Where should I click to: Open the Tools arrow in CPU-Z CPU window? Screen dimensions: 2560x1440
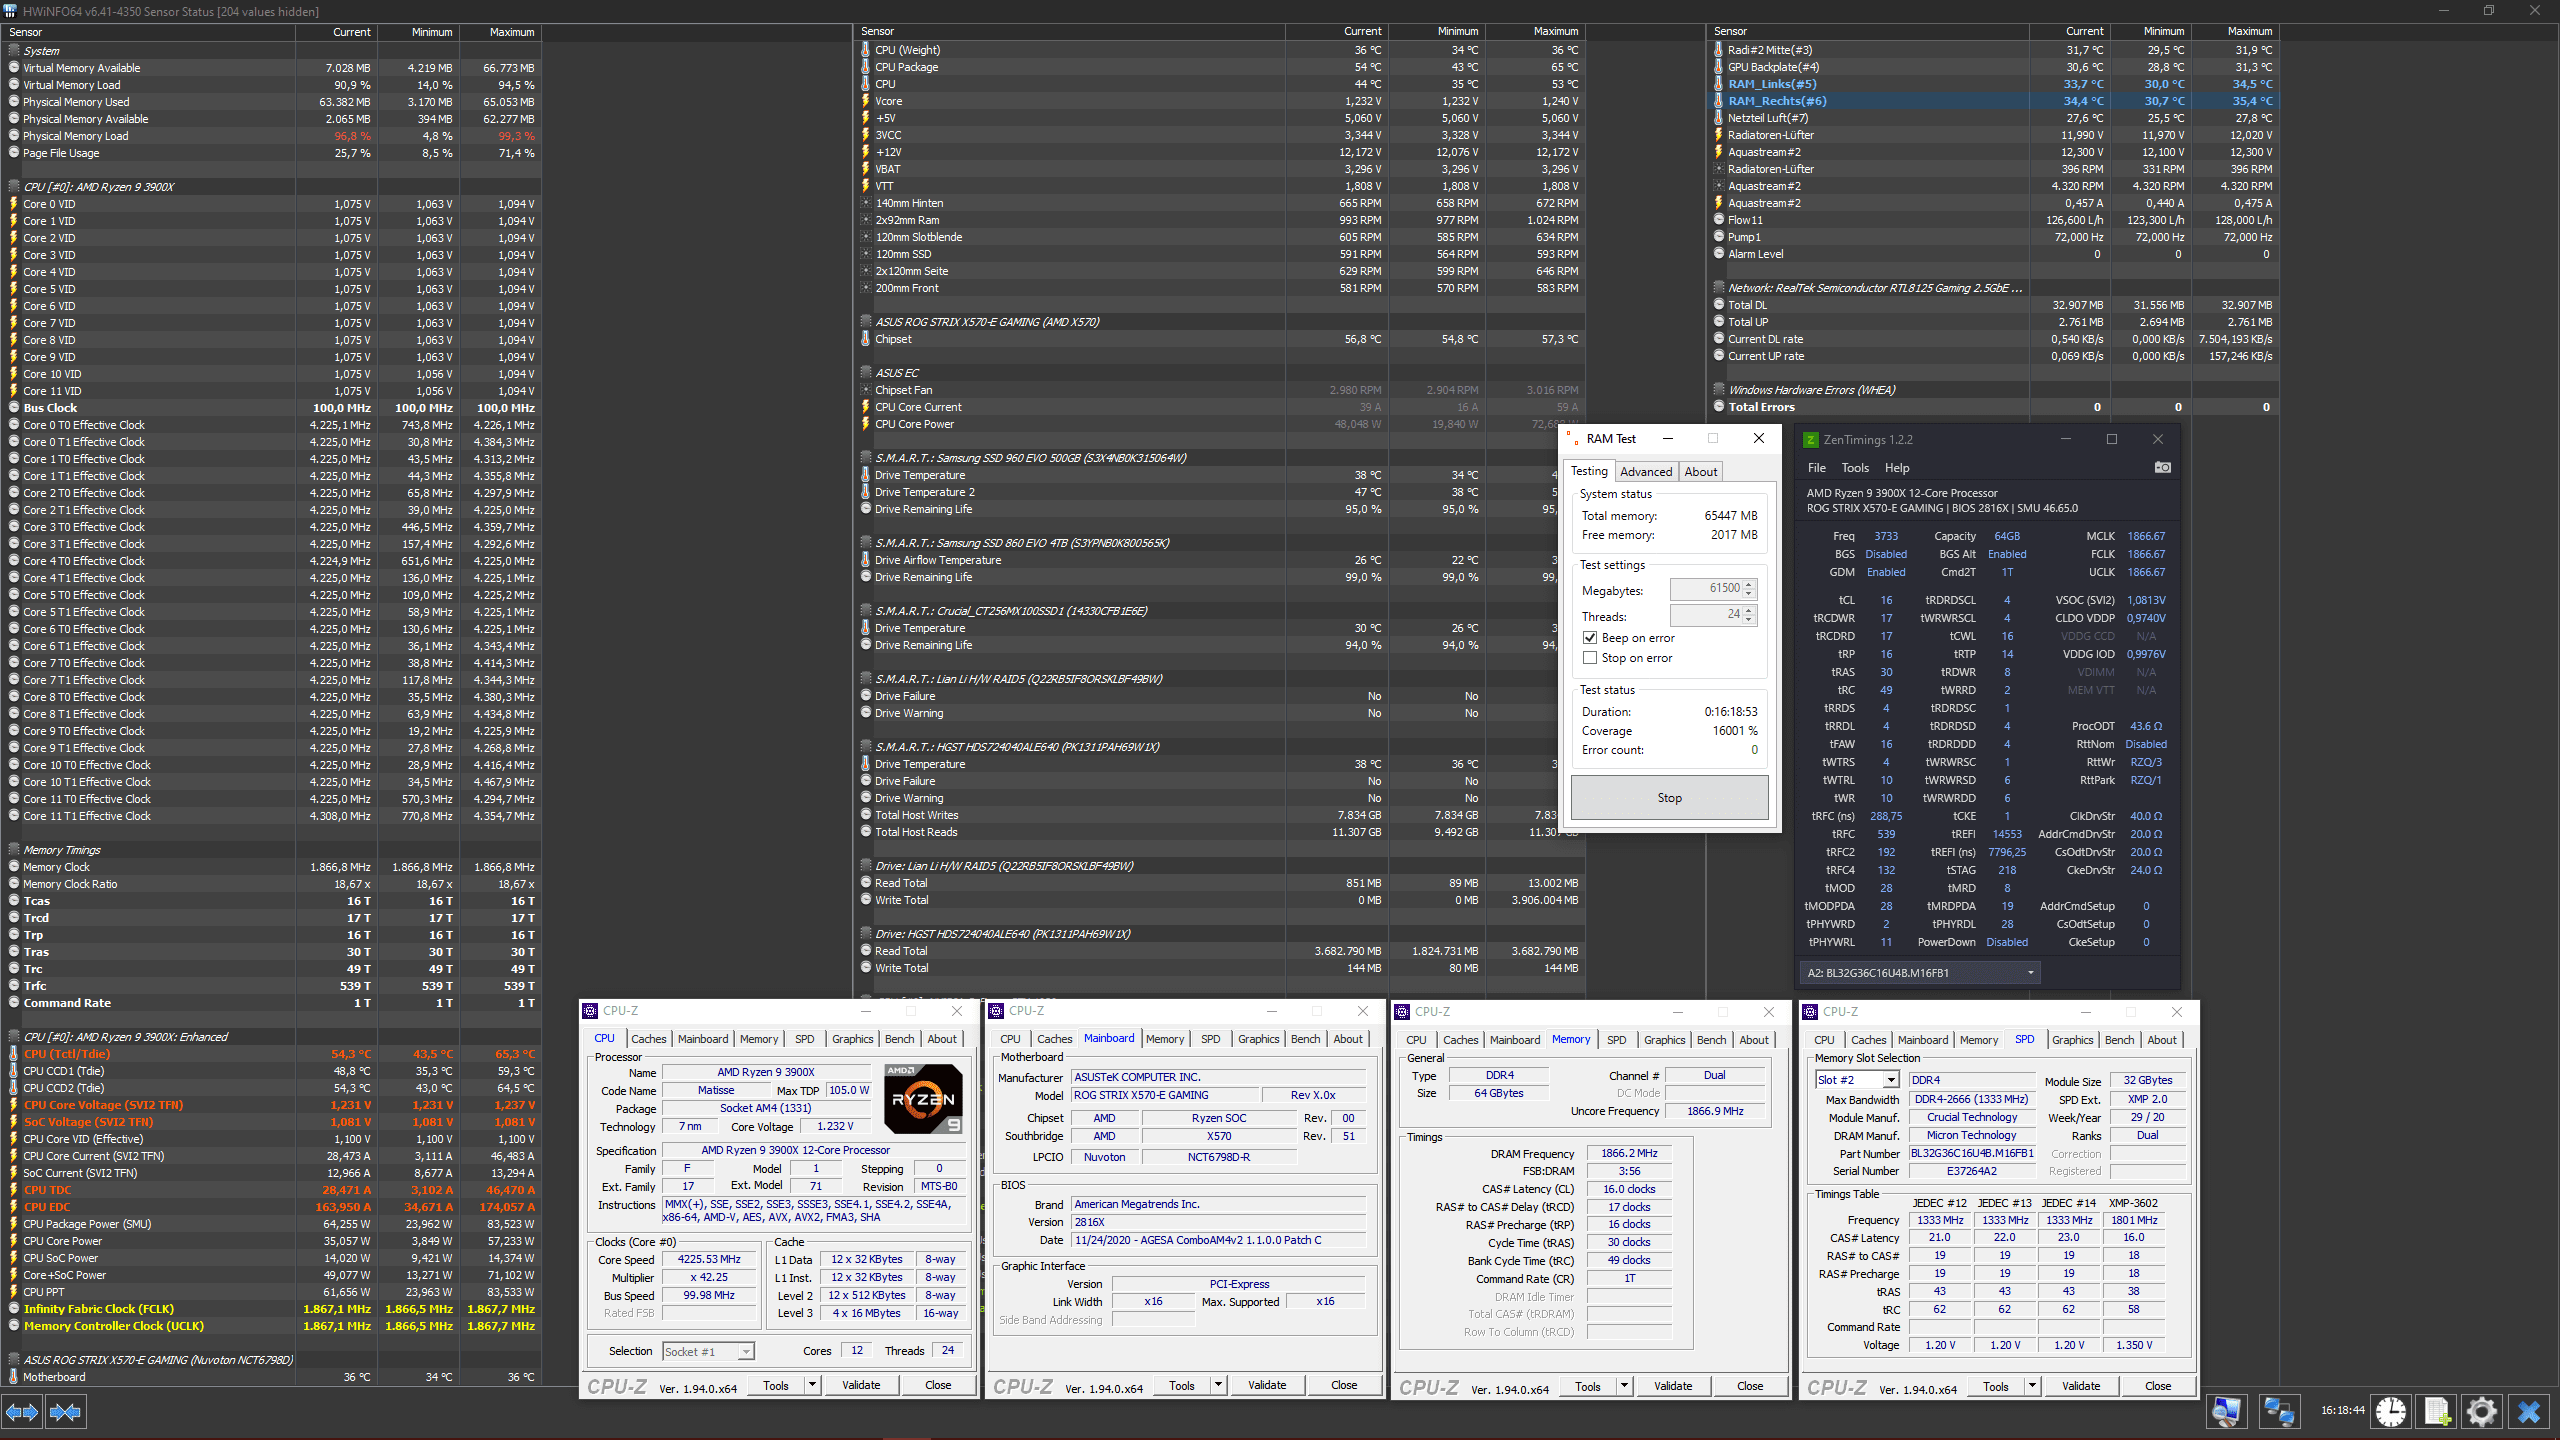812,1385
